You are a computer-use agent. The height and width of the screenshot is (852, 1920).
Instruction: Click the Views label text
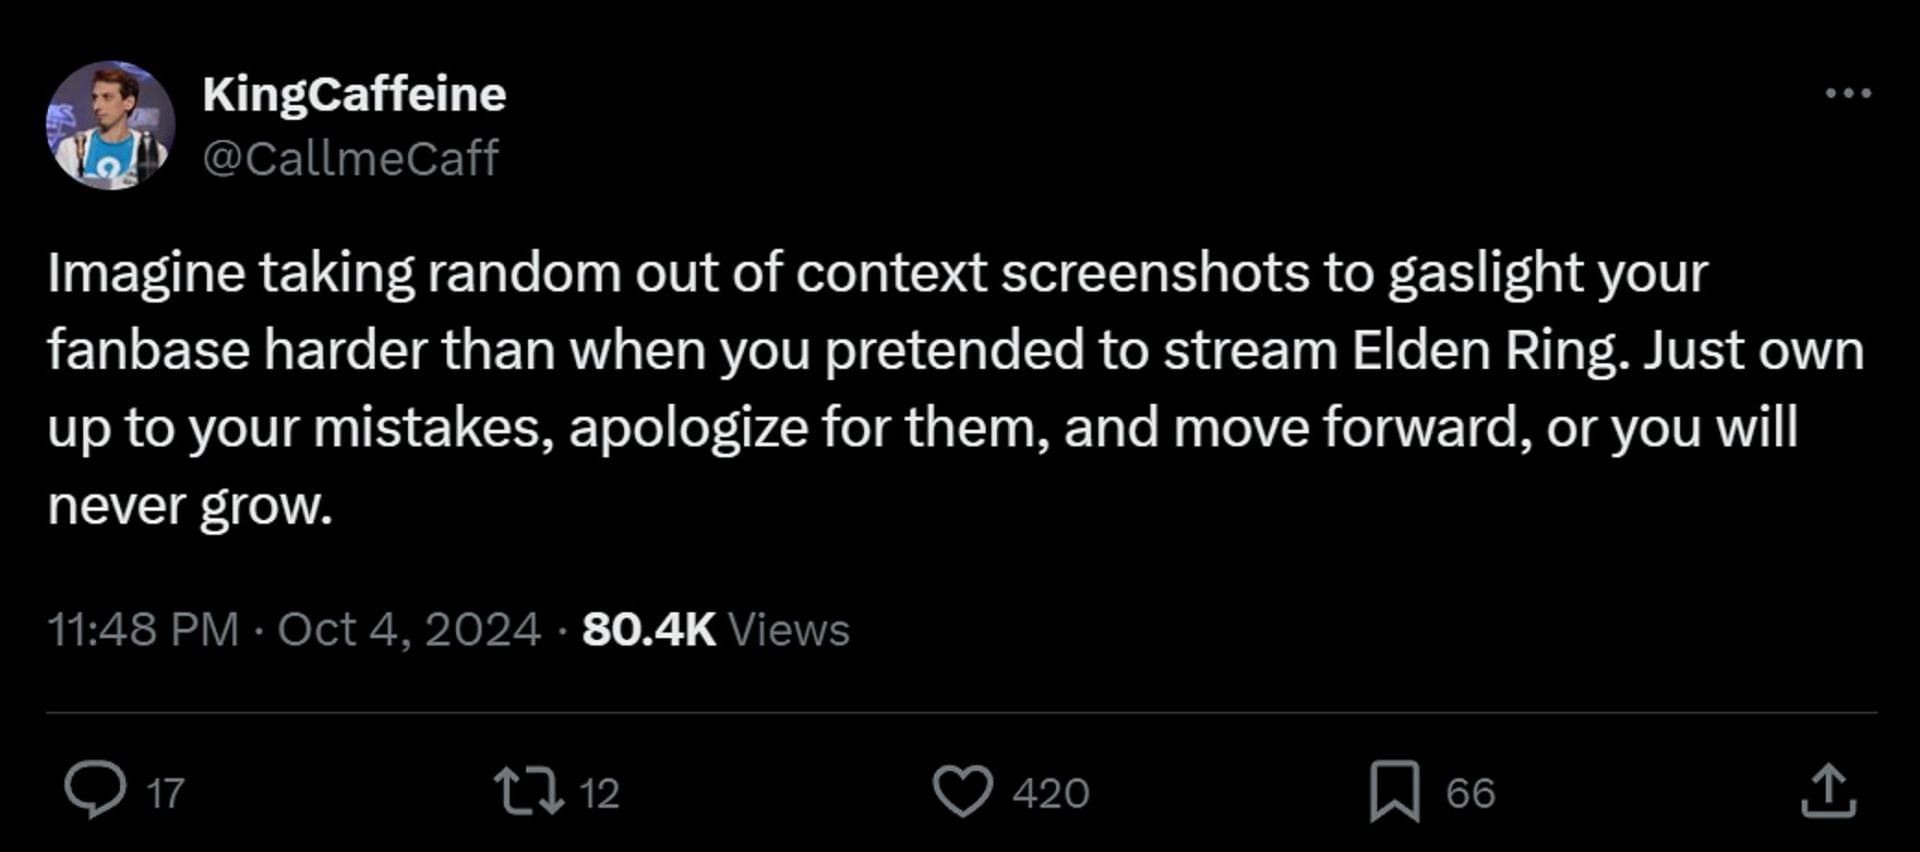coord(789,630)
